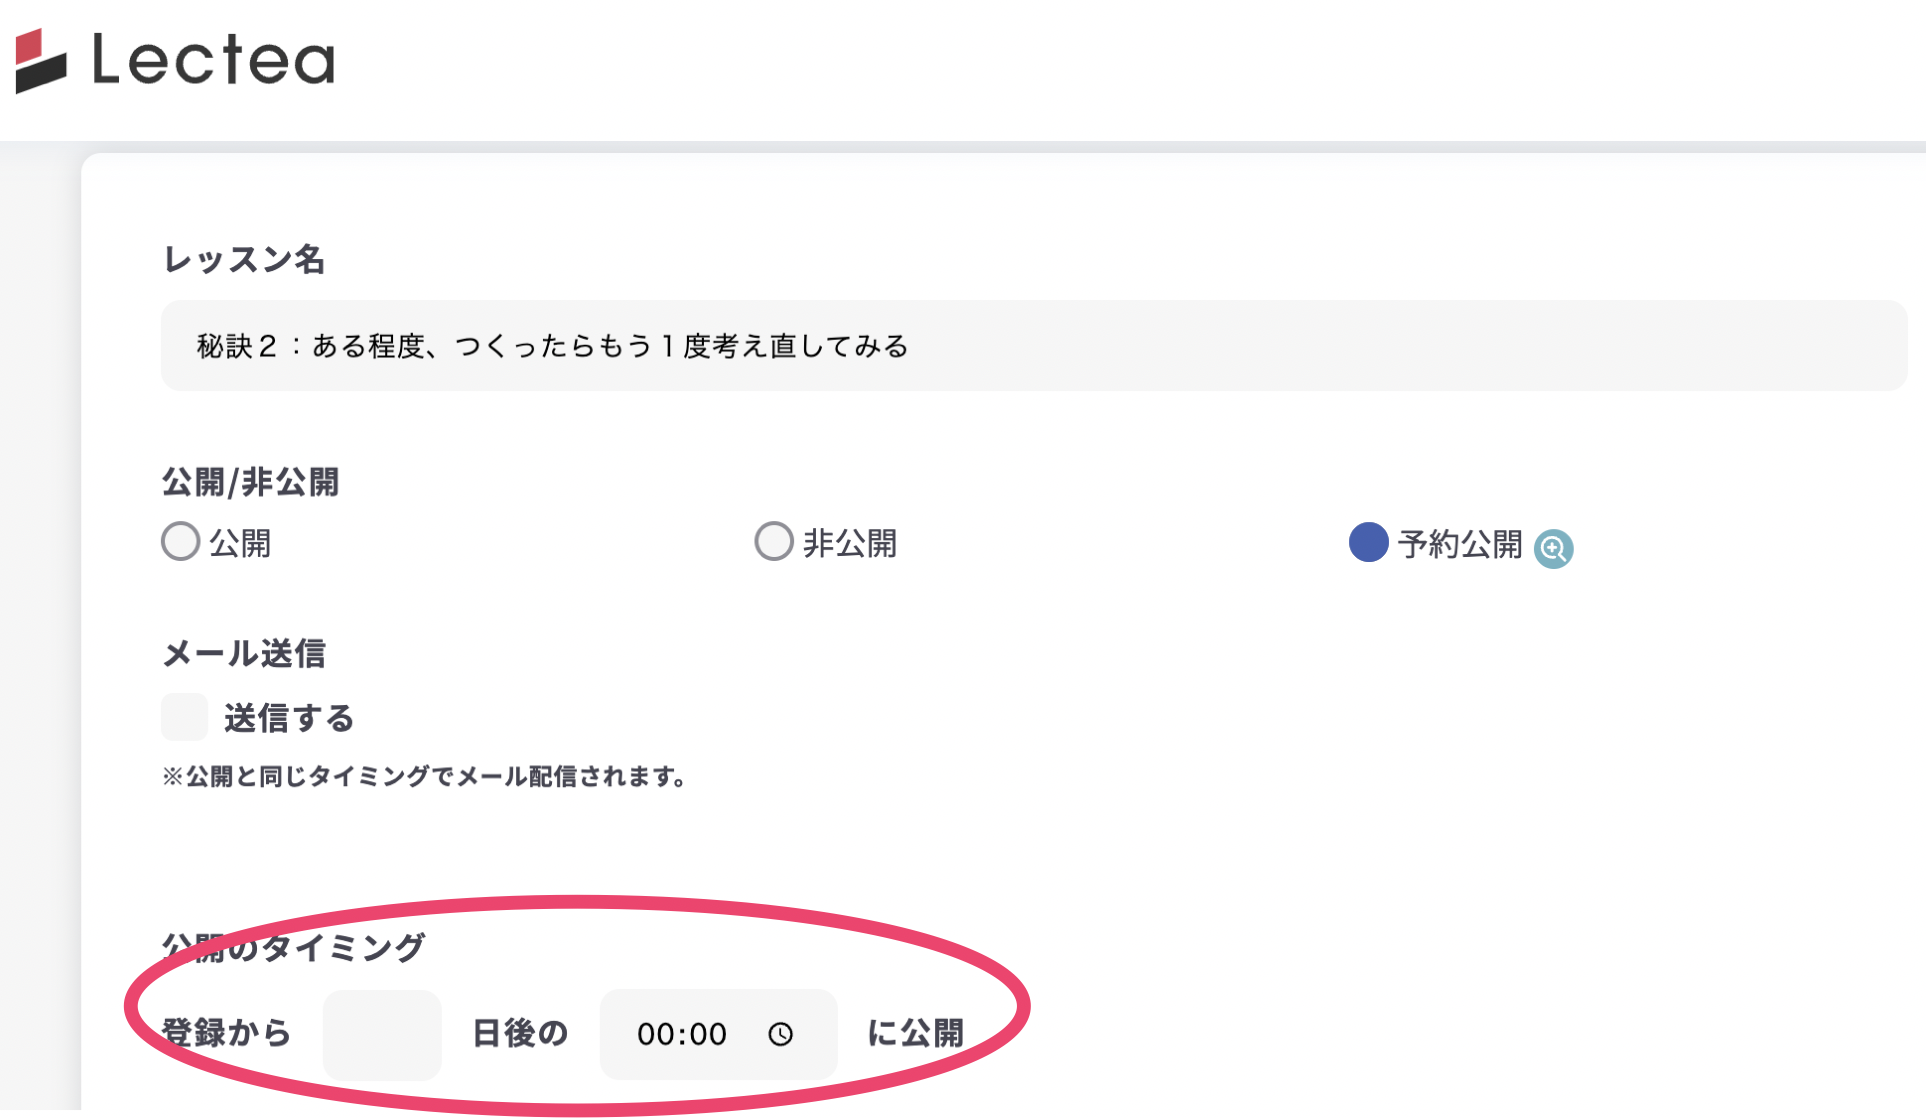Screen dimensions: 1926x1118
Task: Click the Lectea wordmark text
Action: click(213, 60)
